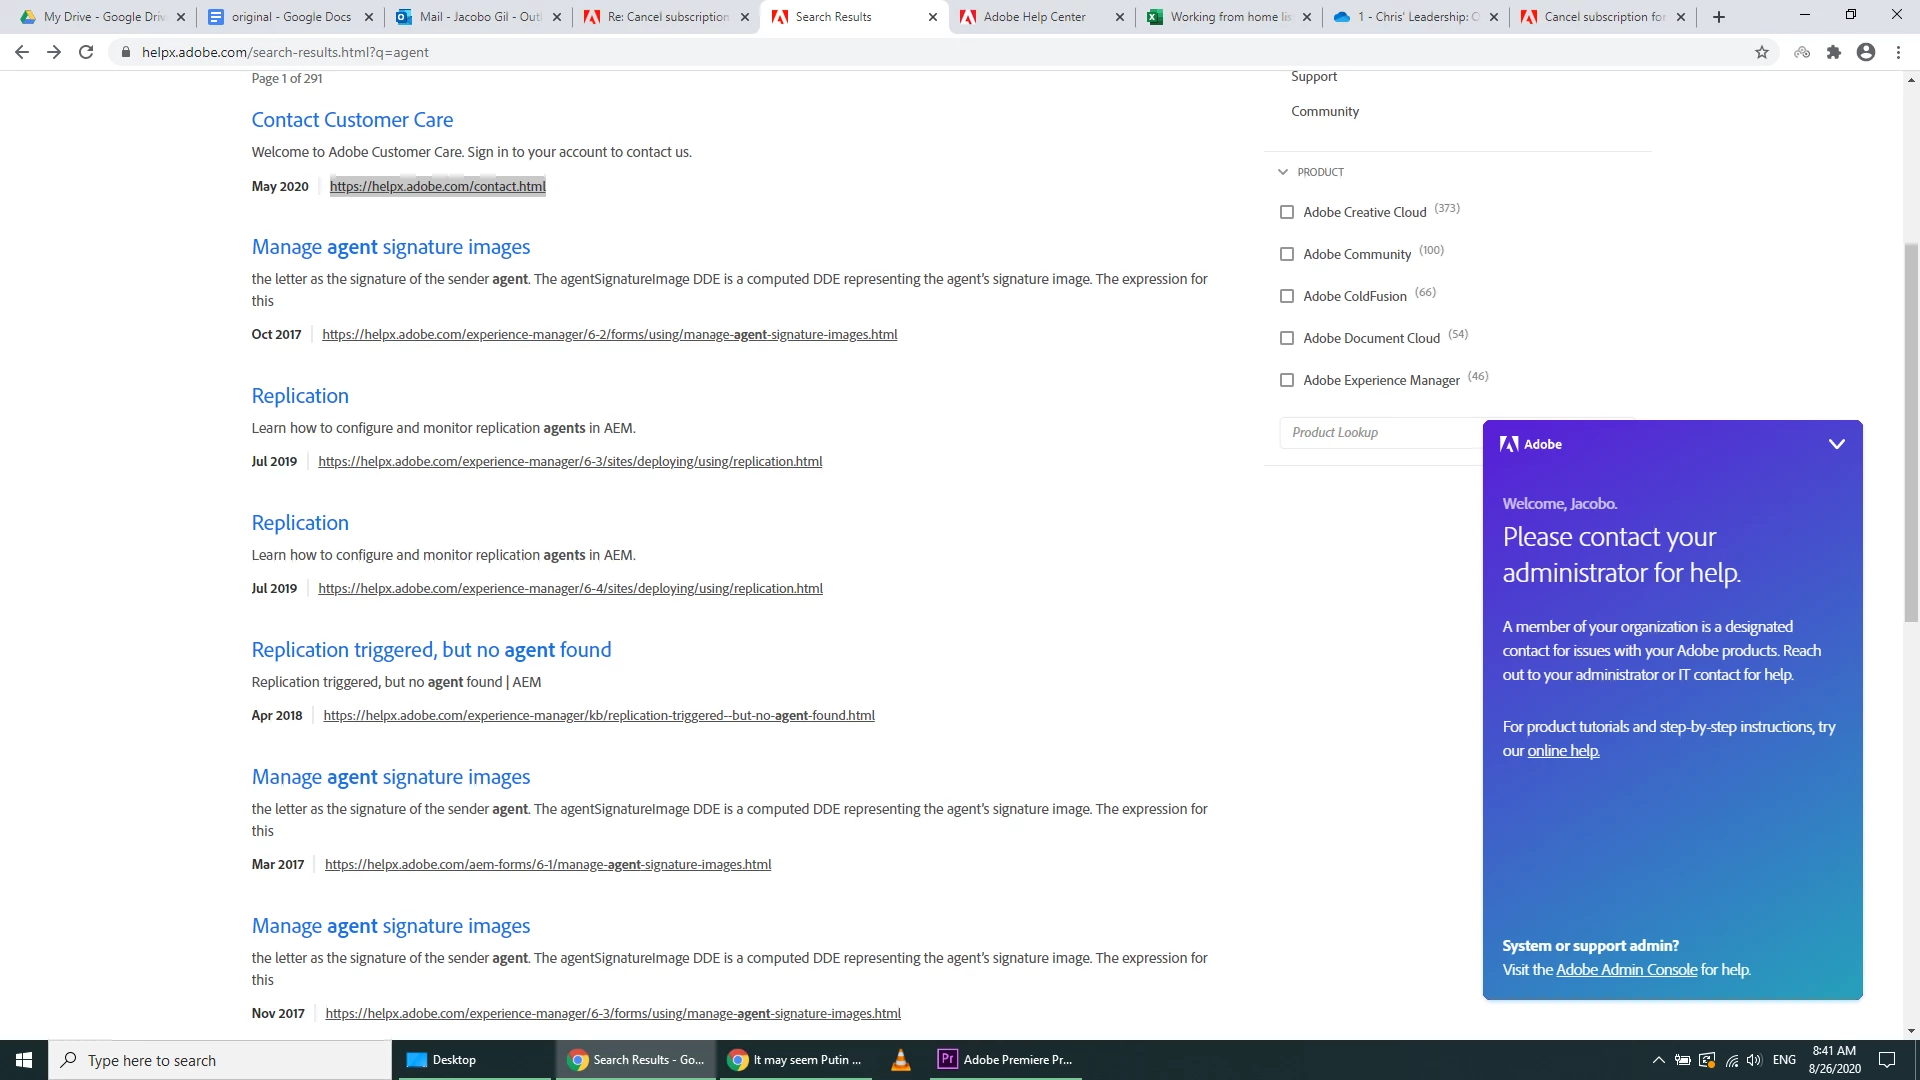Open Contact Customer Care result link
Viewport: 1920px width, 1080px height.
coord(352,120)
